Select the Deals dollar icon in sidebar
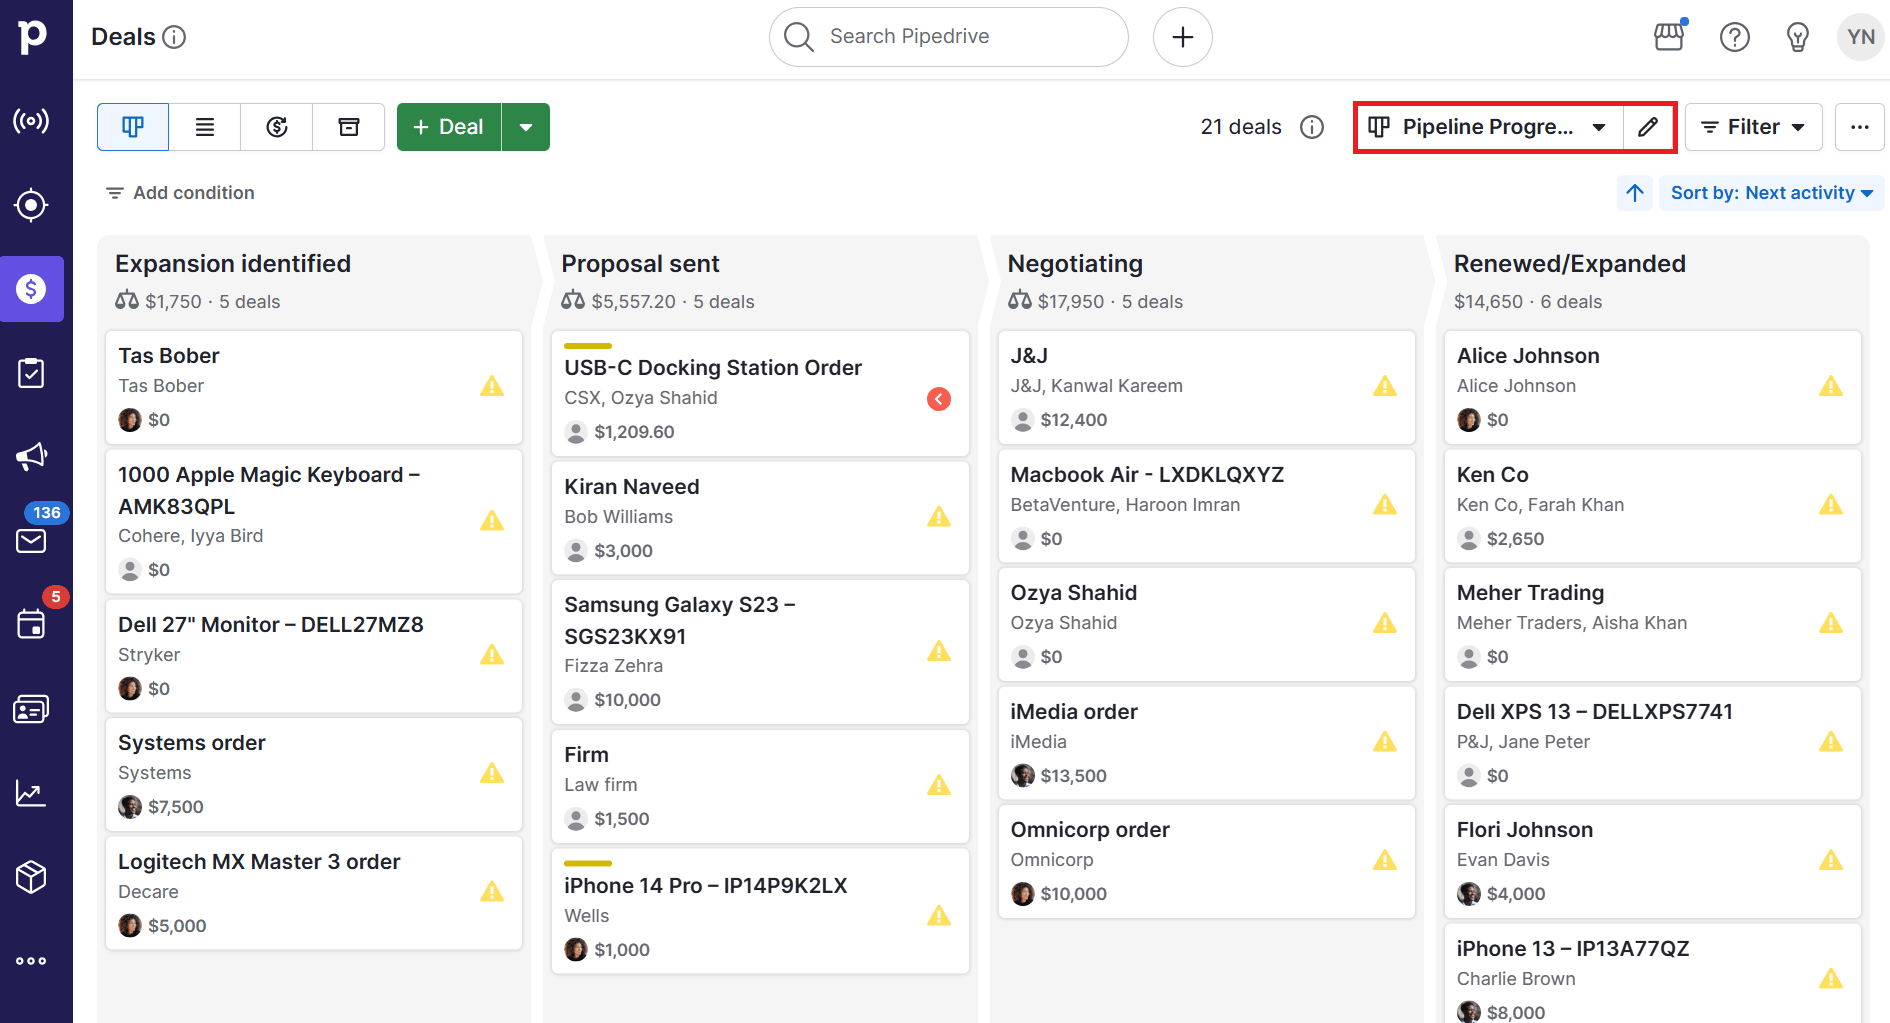1890x1023 pixels. pyautogui.click(x=31, y=289)
